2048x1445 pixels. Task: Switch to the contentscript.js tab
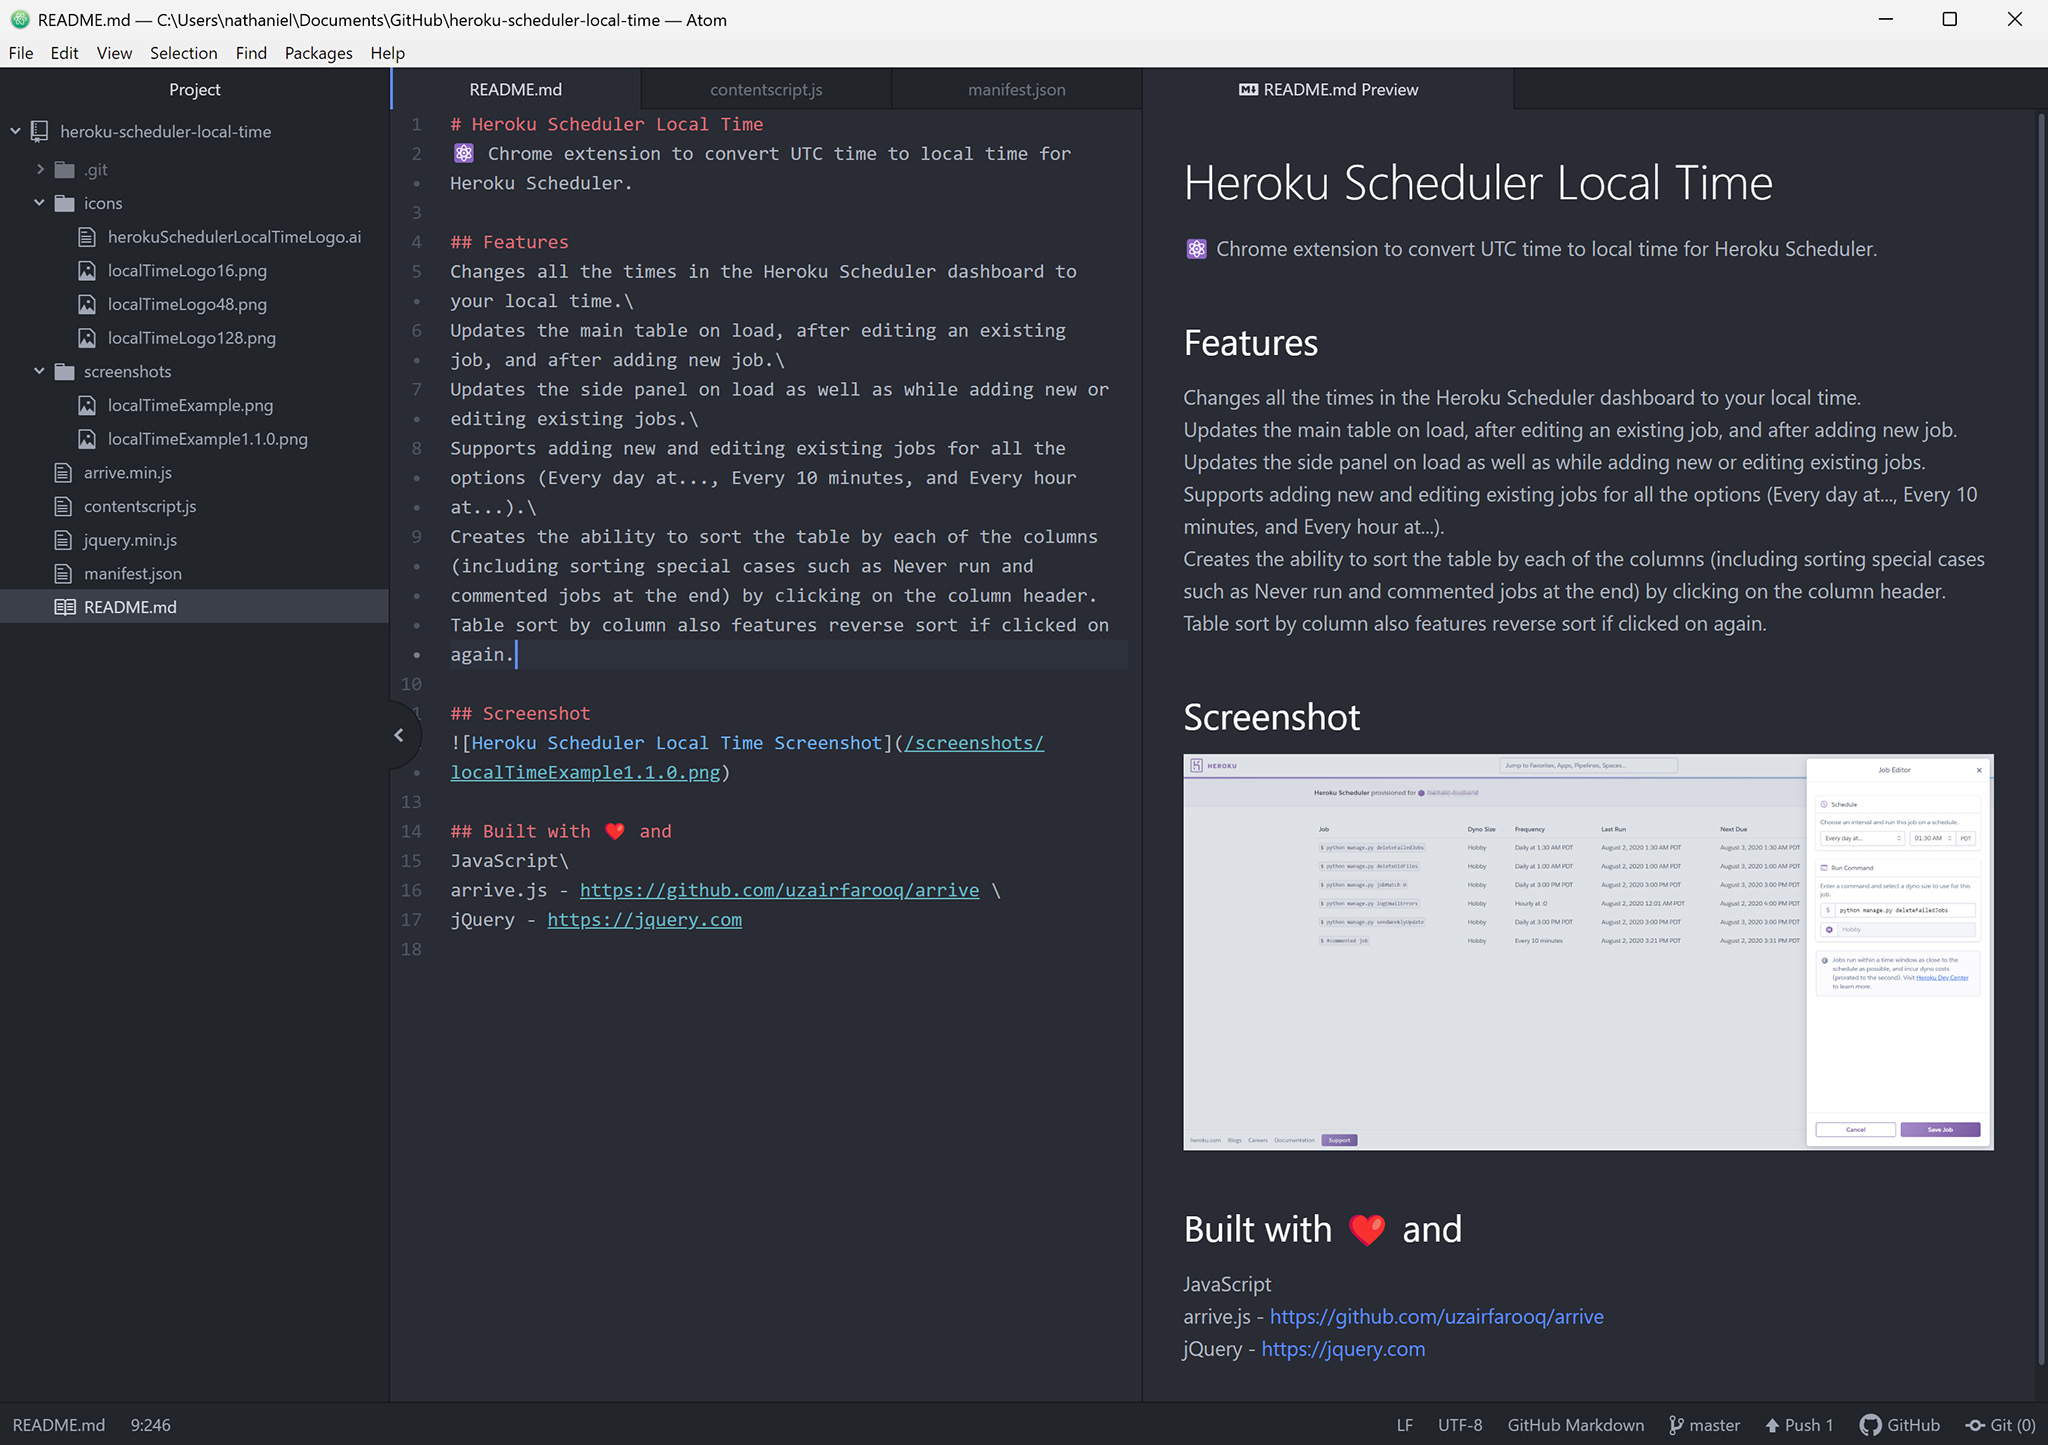765,89
